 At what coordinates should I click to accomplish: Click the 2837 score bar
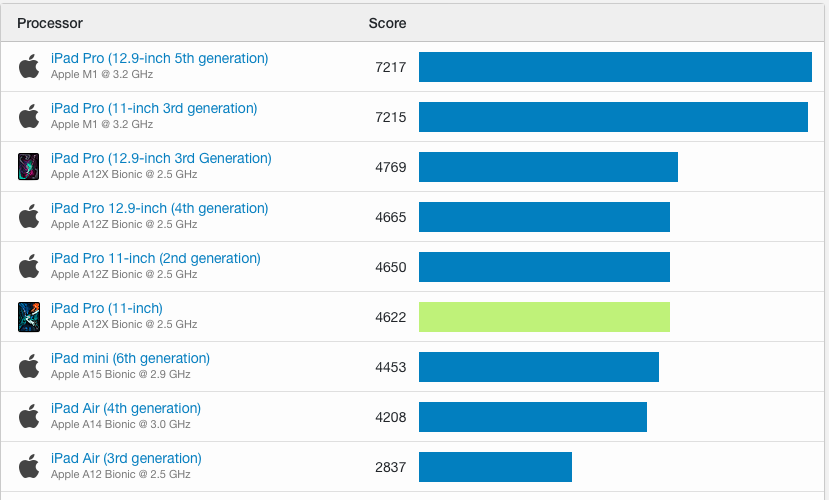[x=495, y=467]
